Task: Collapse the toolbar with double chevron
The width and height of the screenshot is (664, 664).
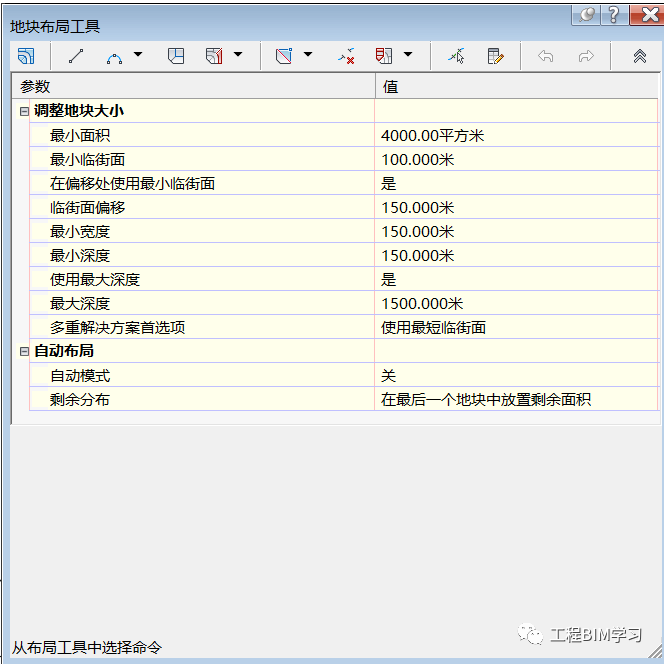Action: click(x=640, y=56)
